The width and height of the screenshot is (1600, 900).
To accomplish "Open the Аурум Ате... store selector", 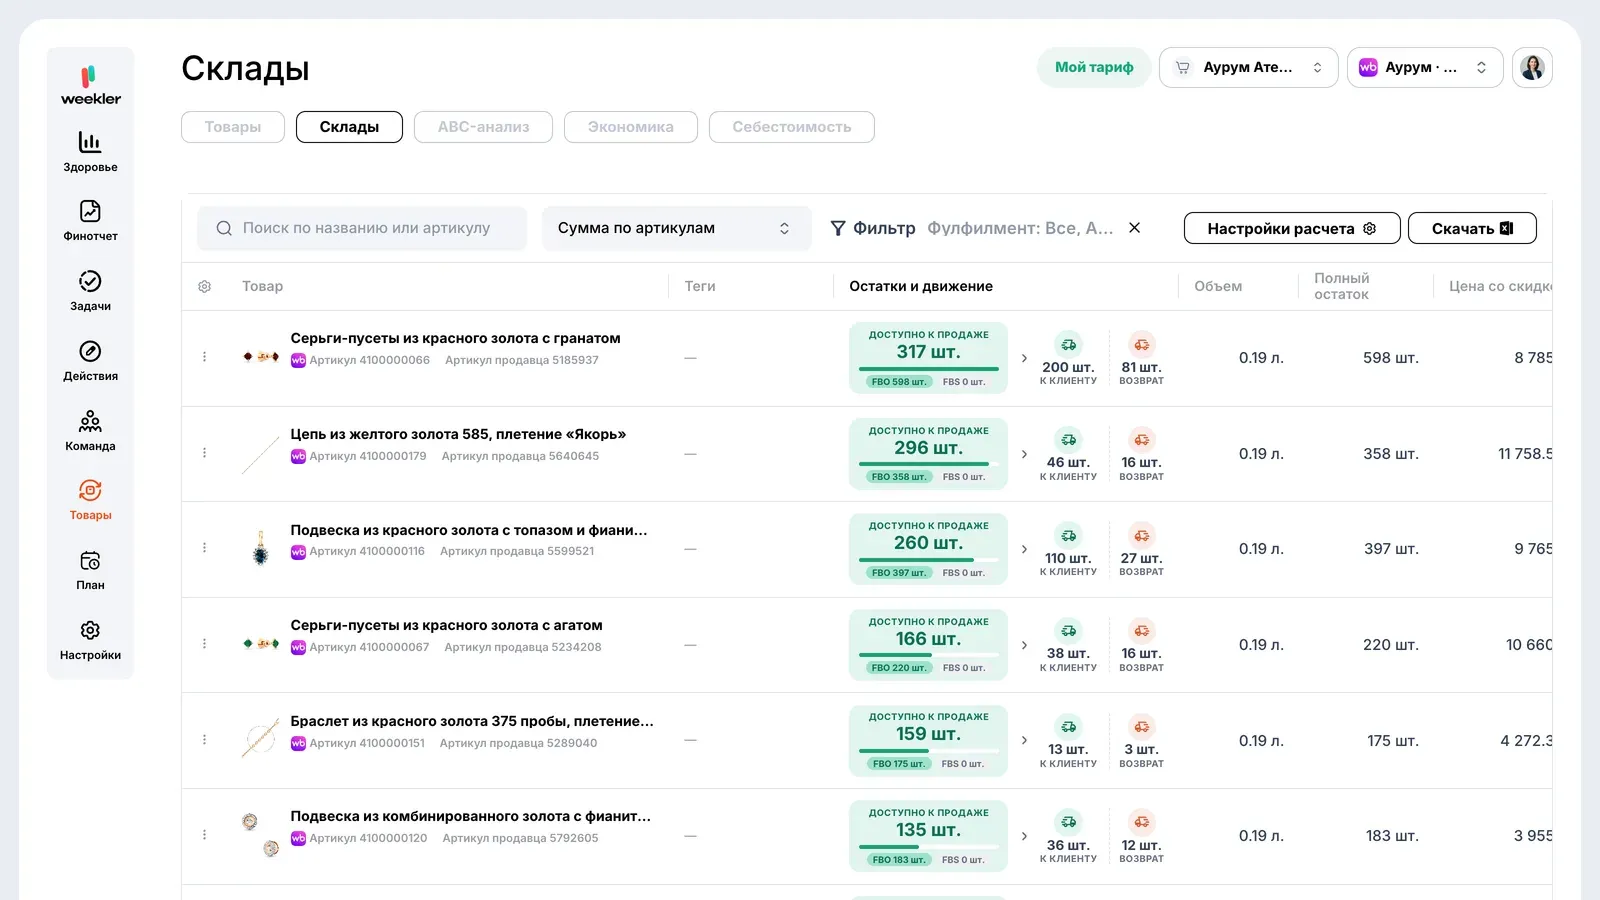I will click(1248, 68).
